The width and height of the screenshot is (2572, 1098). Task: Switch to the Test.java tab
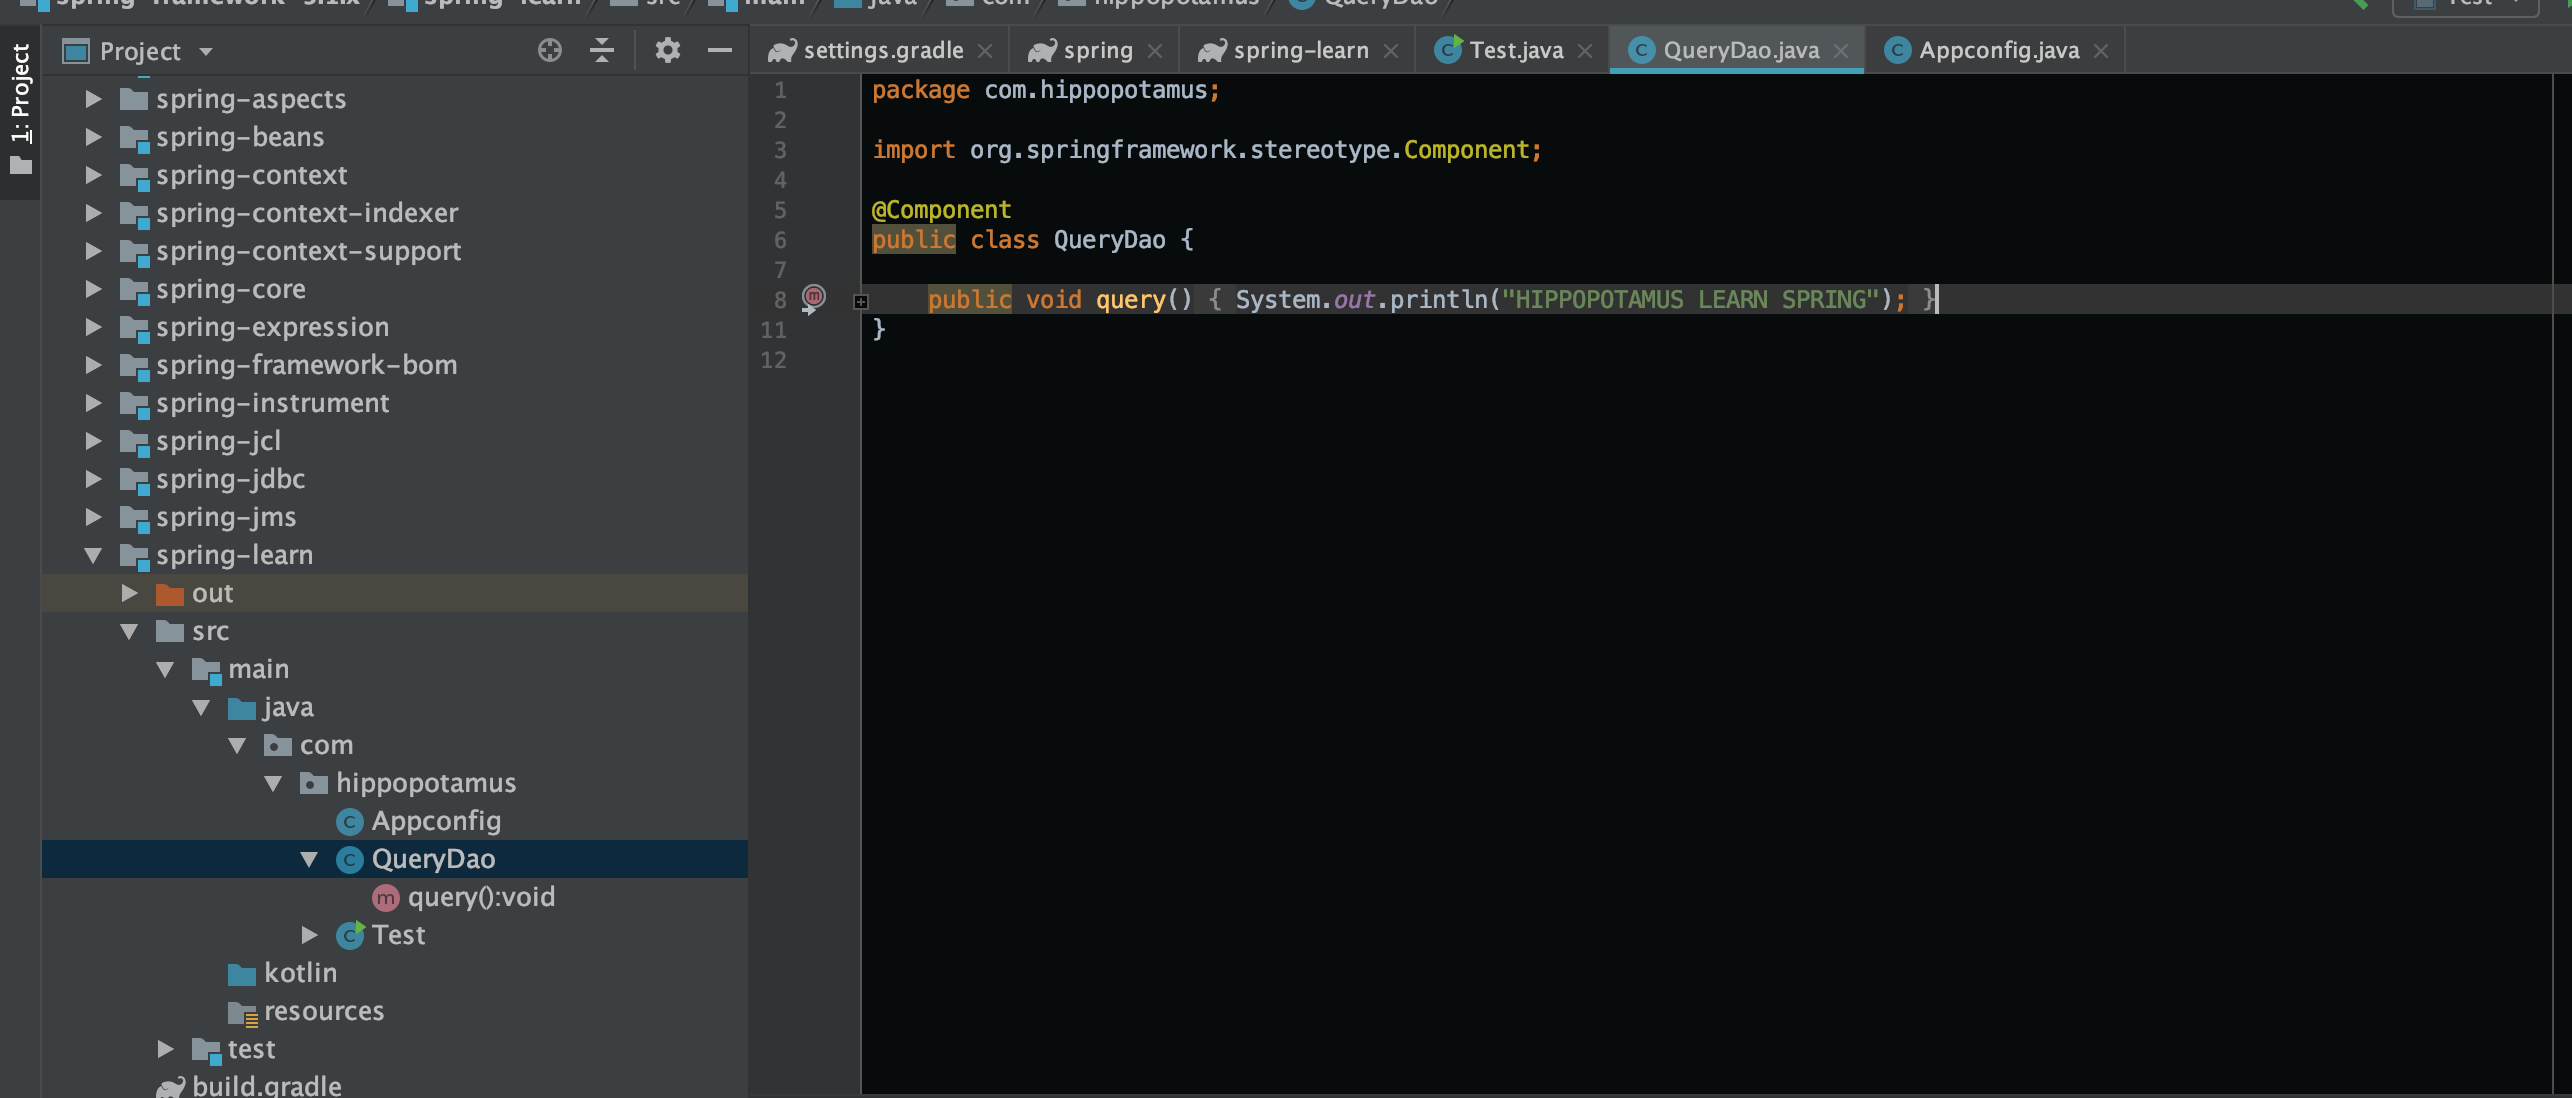point(1515,50)
